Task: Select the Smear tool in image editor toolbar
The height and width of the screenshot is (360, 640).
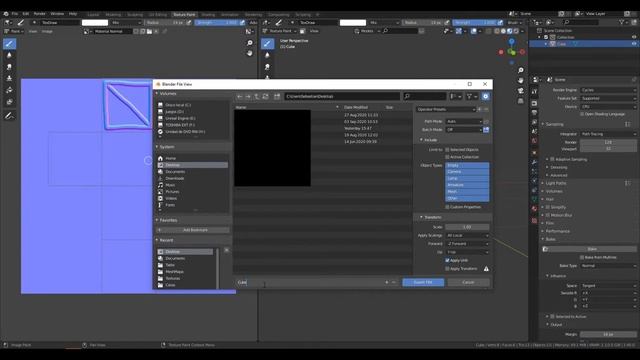Action: click(x=9, y=67)
